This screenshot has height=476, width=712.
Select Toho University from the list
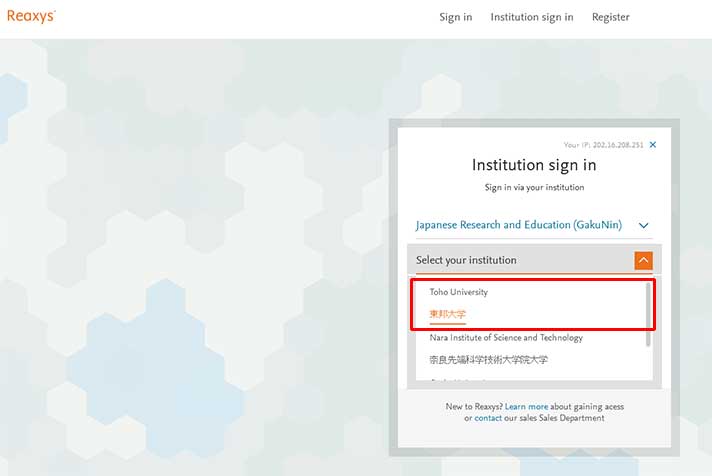[459, 292]
